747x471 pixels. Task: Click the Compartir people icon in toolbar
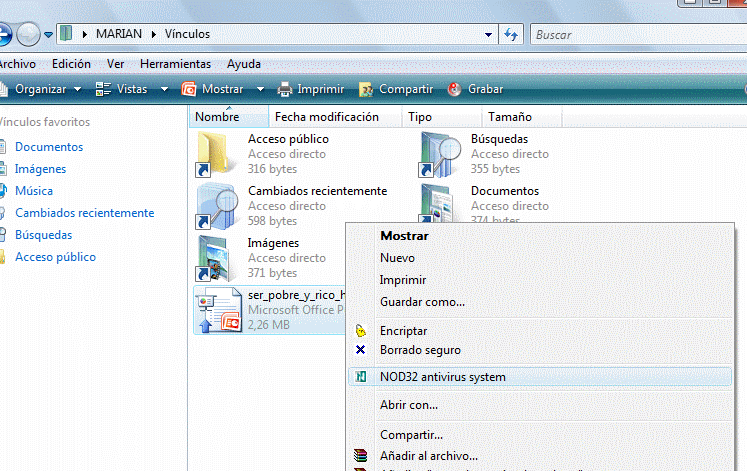(366, 89)
